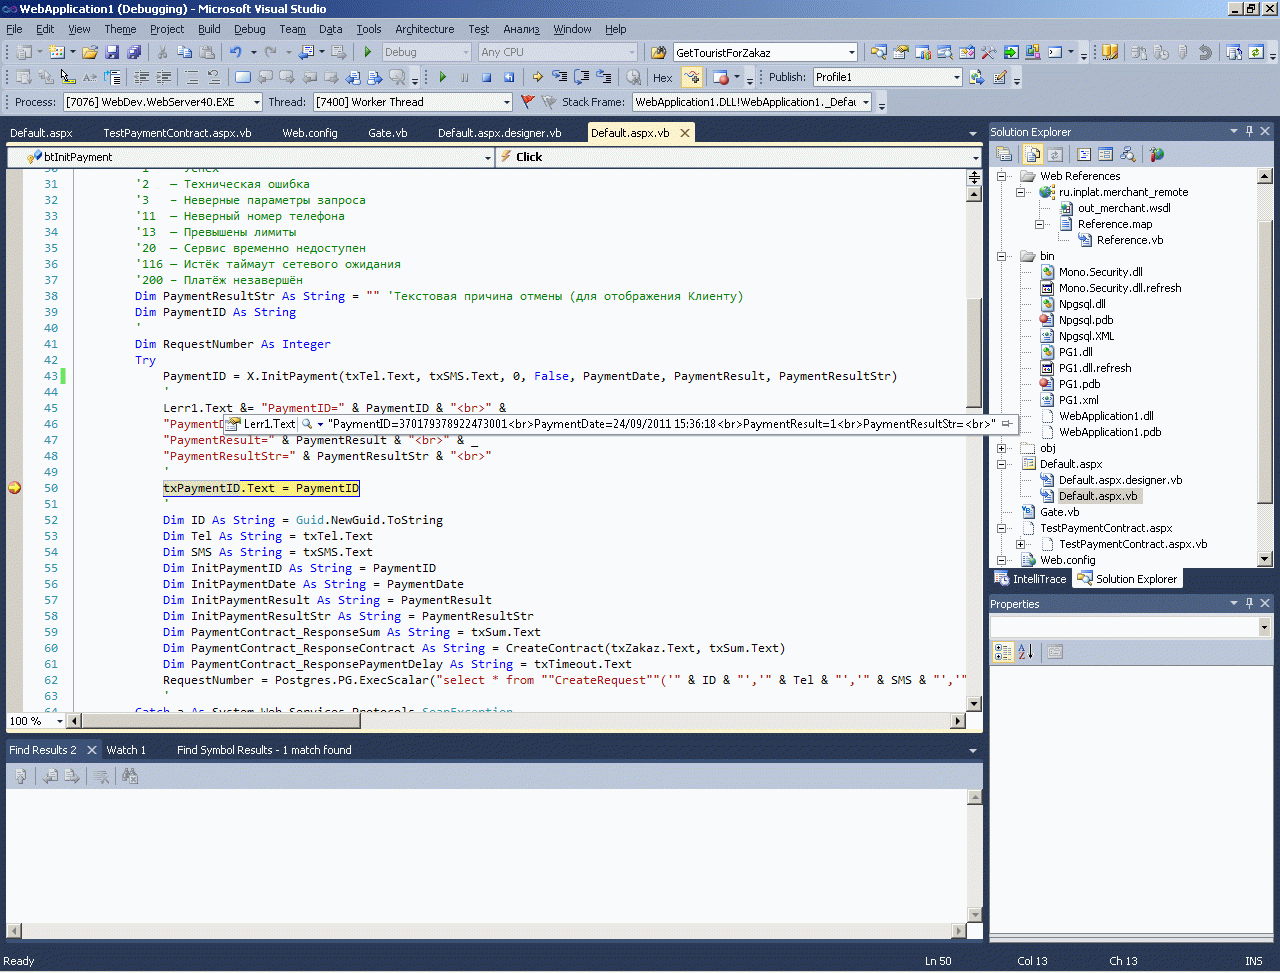This screenshot has width=1280, height=973.
Task: Click Show All Files in Solution Explorer
Action: point(1032,154)
